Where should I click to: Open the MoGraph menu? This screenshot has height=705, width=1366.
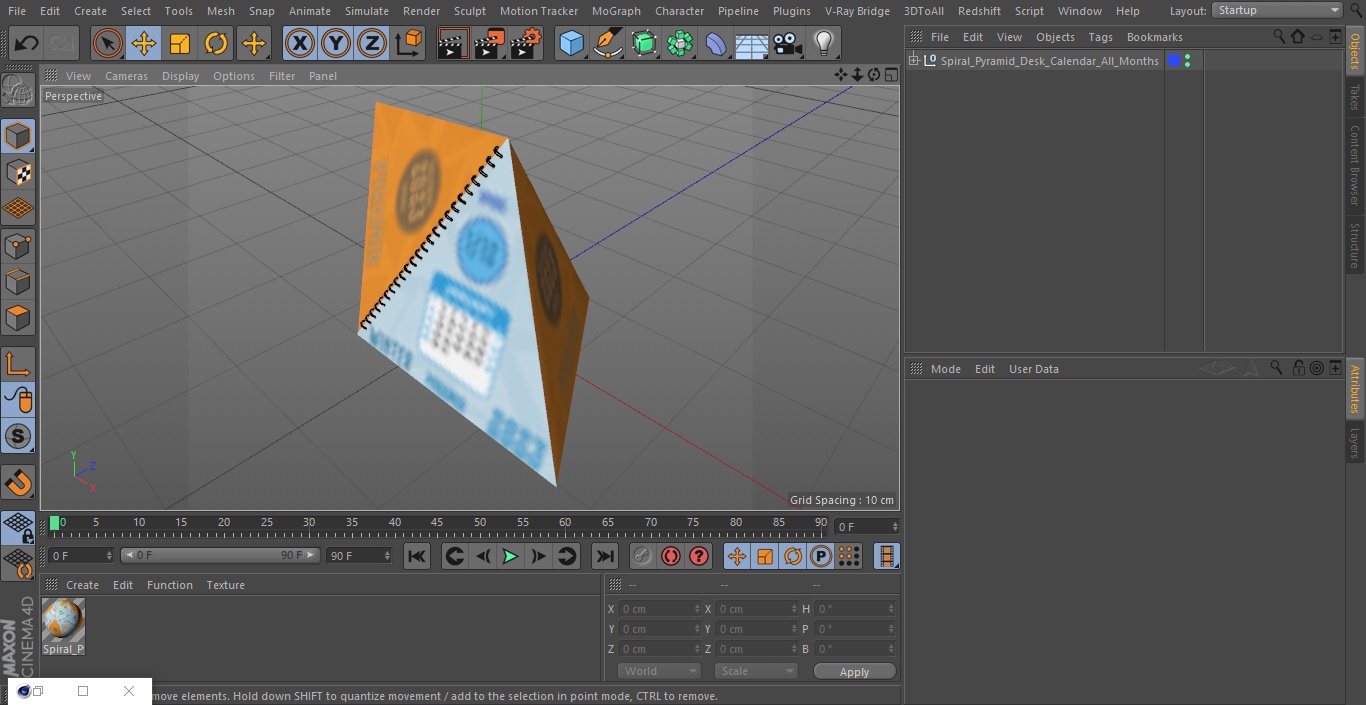pos(616,11)
